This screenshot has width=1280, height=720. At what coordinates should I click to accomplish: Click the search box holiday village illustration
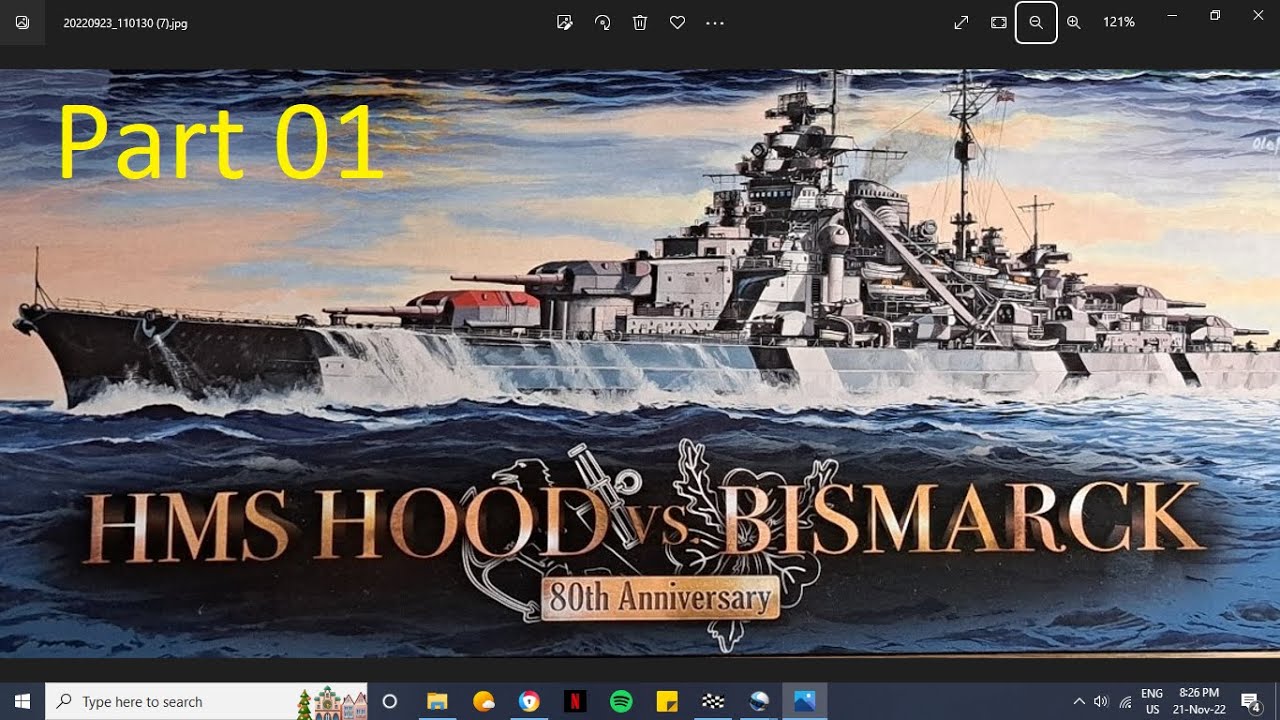coord(332,702)
